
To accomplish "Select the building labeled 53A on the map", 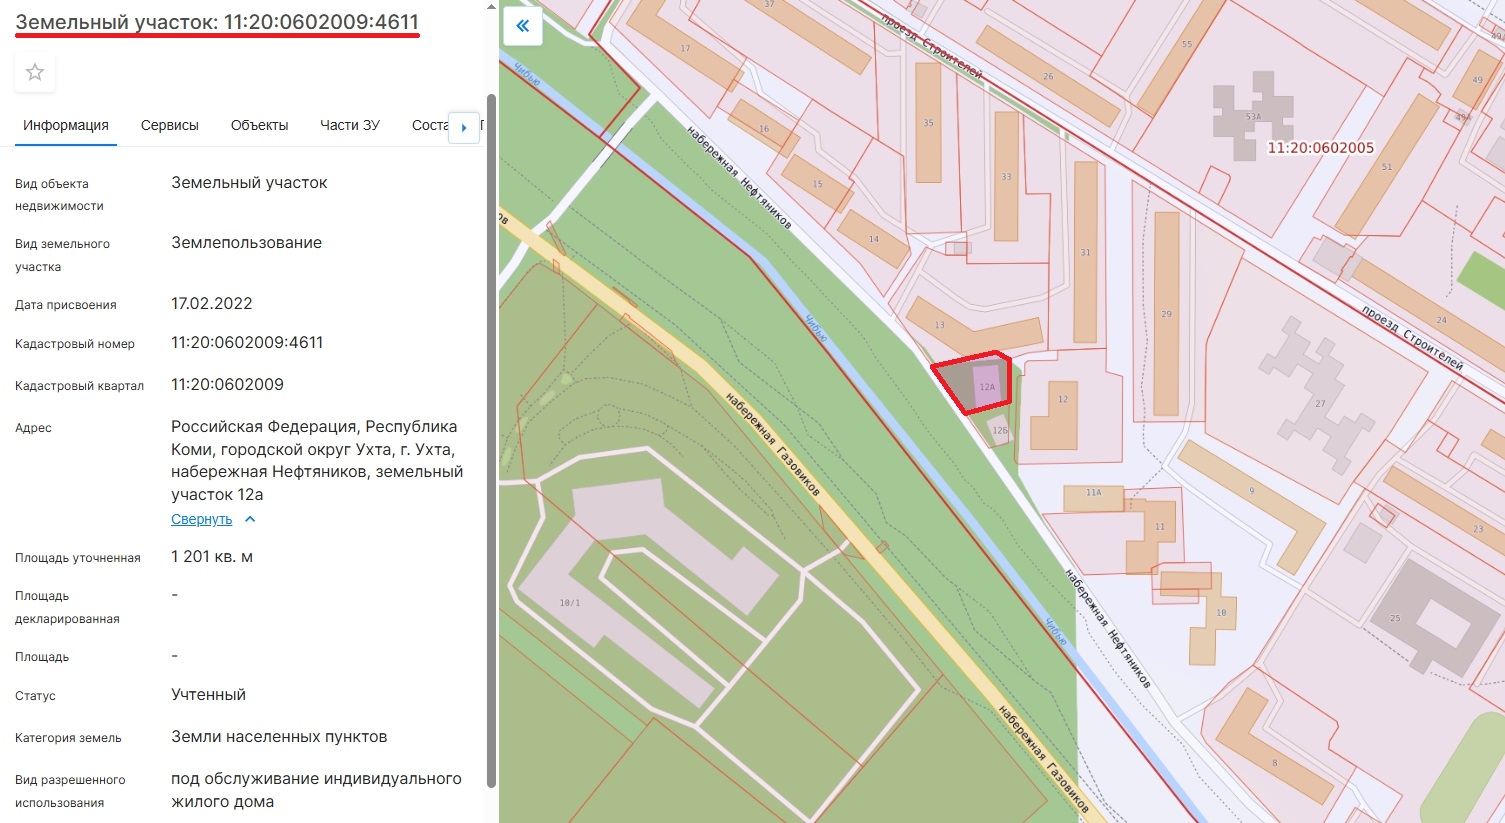I will [1253, 115].
